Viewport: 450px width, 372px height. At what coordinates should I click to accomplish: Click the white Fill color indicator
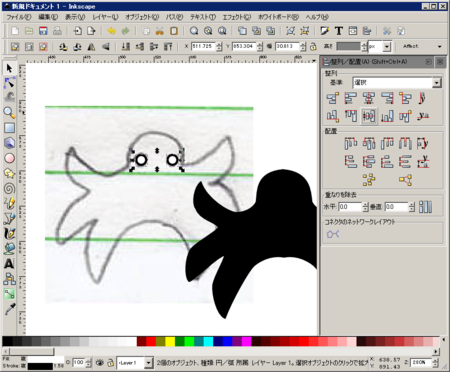(x=46, y=359)
